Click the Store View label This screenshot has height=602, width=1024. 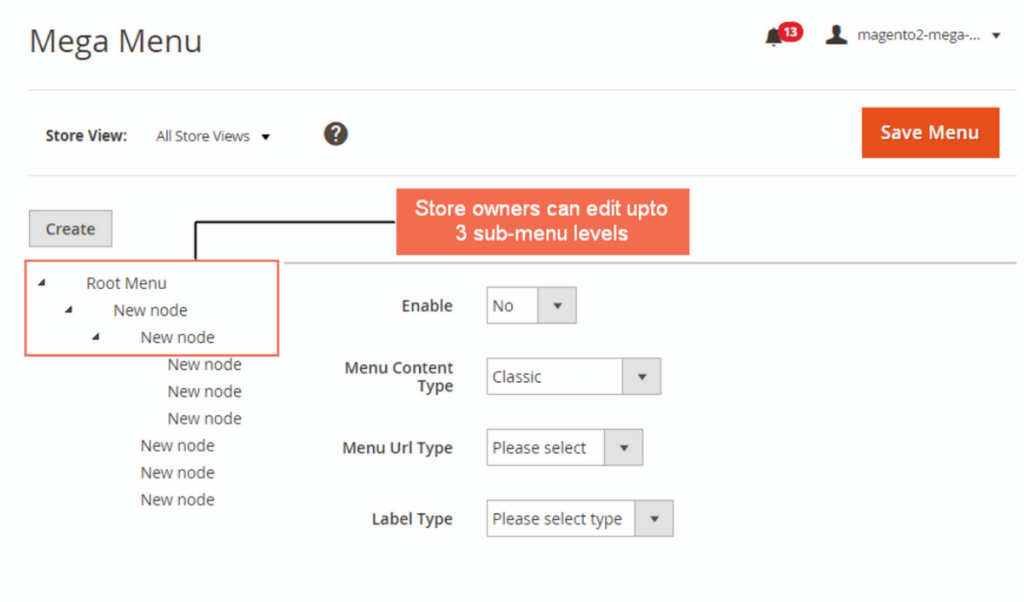[x=86, y=136]
